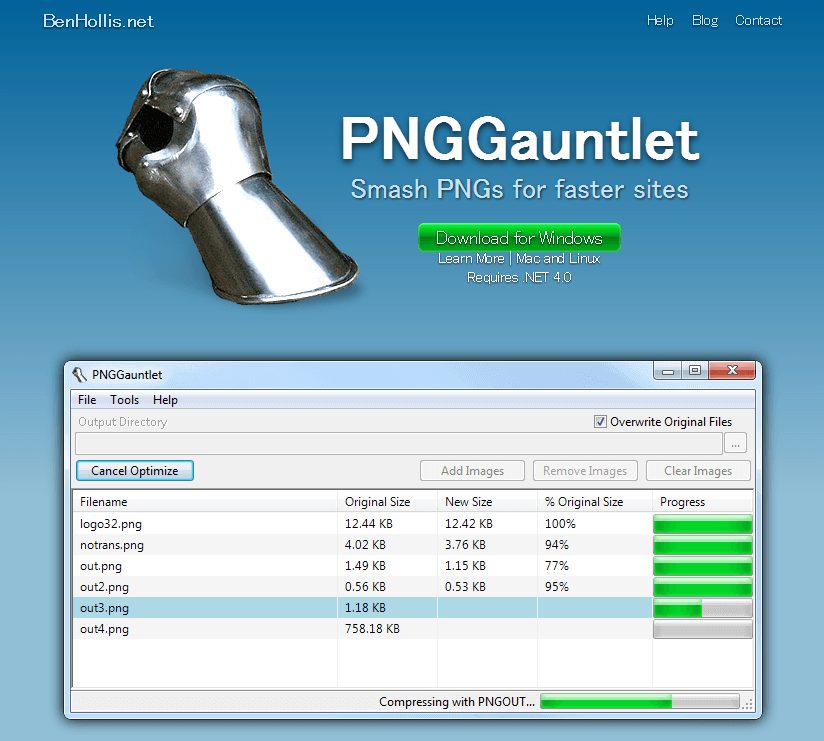This screenshot has height=741, width=824.
Task: Maximize the PNGGauntlet window
Action: [695, 370]
